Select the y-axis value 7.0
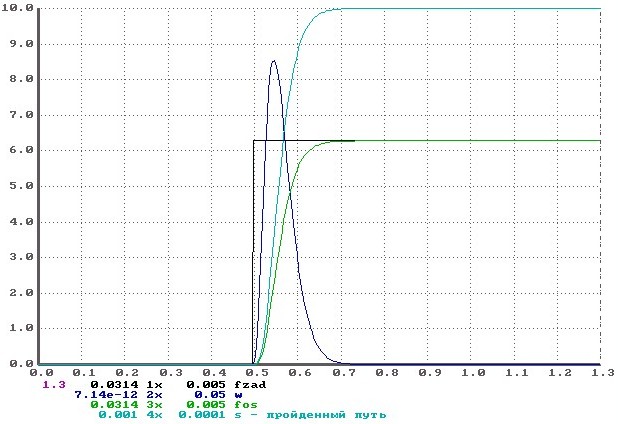This screenshot has height=424, width=618. (x=21, y=115)
